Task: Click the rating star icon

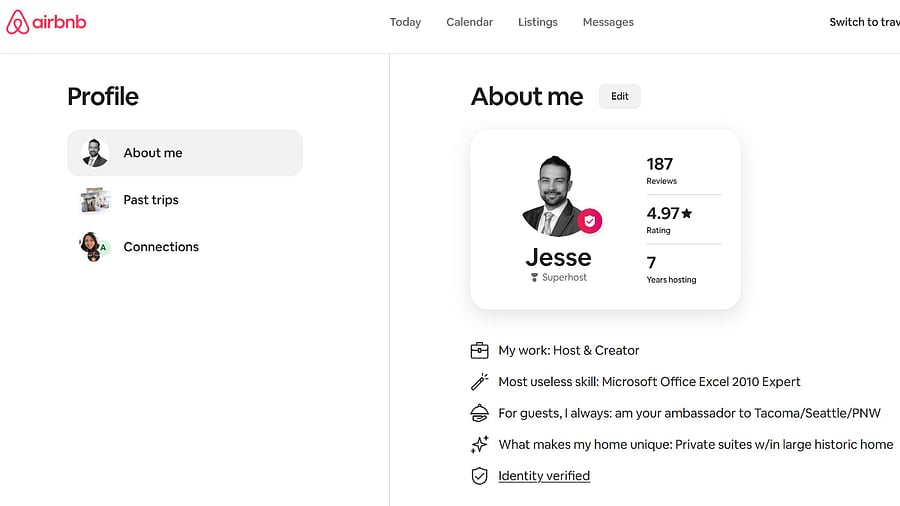Action: [686, 213]
